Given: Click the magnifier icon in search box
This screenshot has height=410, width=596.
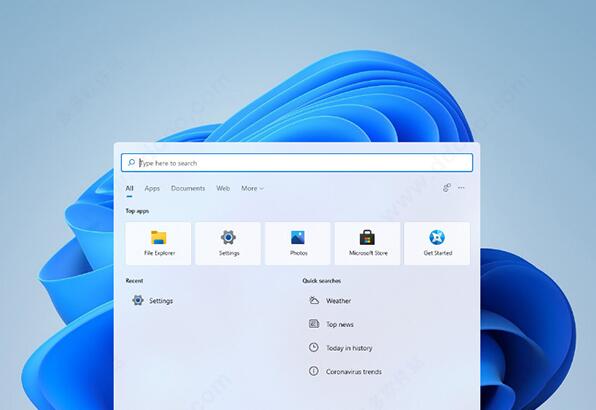Looking at the screenshot, I should point(132,163).
